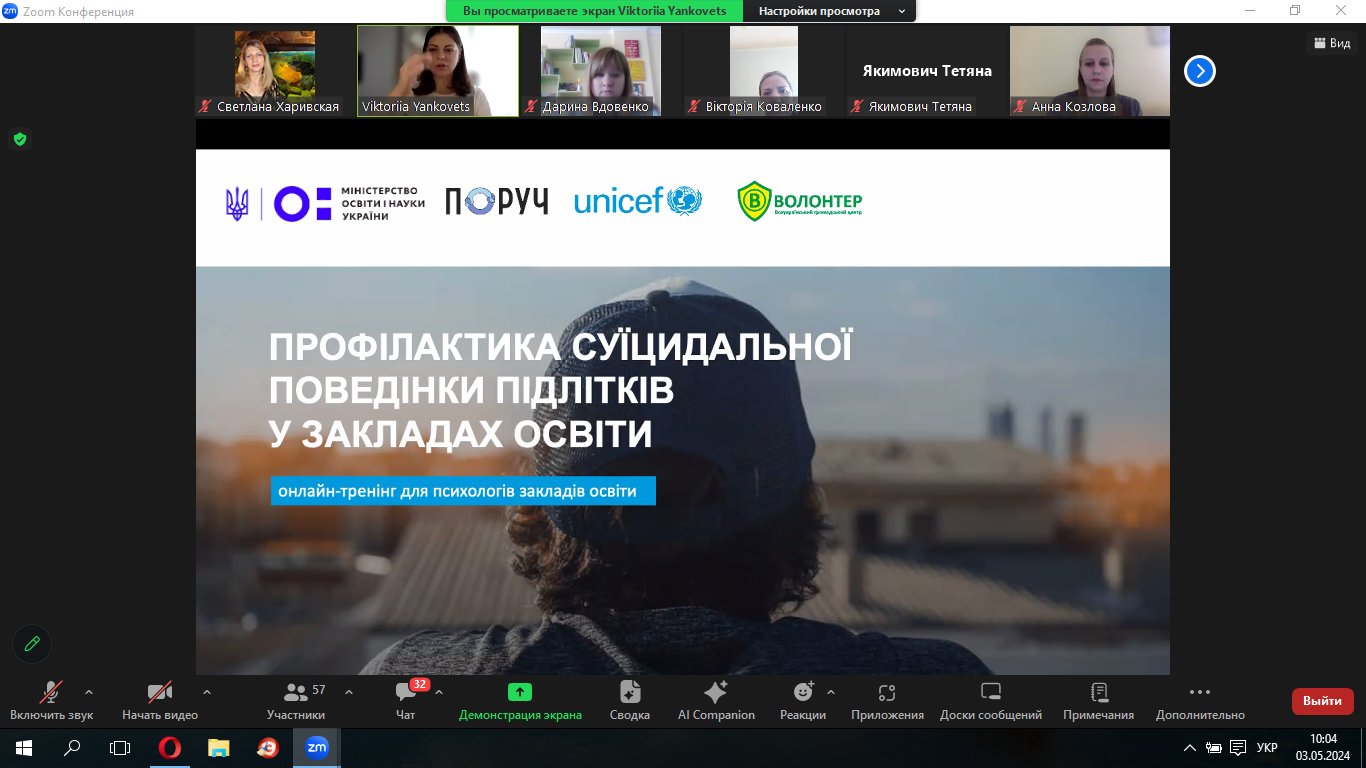Click the red Выйти leave button
The image size is (1366, 768).
pyautogui.click(x=1322, y=701)
